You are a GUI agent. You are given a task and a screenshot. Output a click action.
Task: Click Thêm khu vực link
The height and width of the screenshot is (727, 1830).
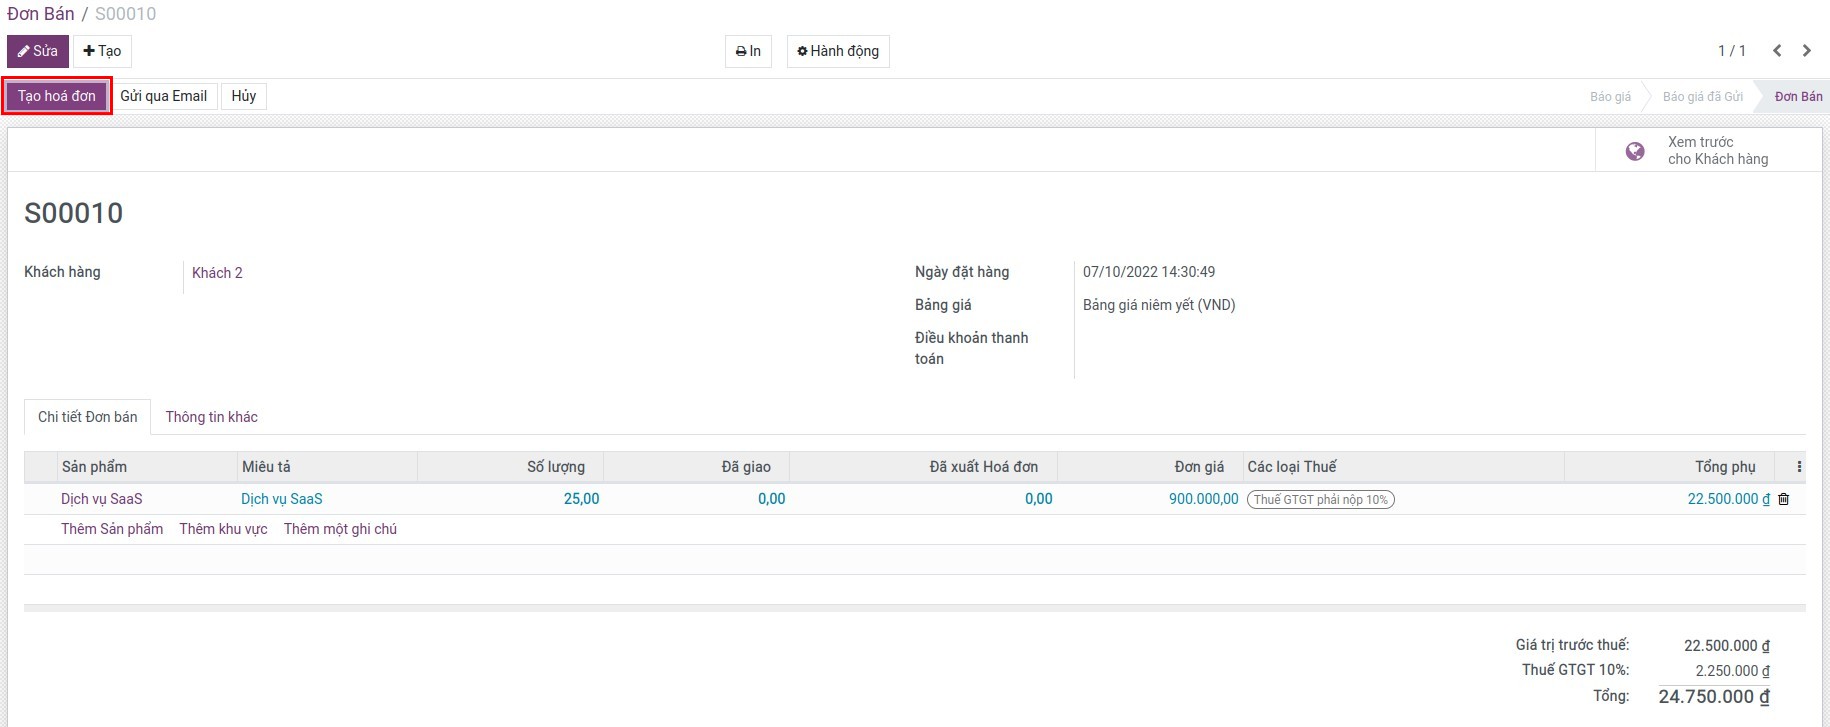point(223,529)
